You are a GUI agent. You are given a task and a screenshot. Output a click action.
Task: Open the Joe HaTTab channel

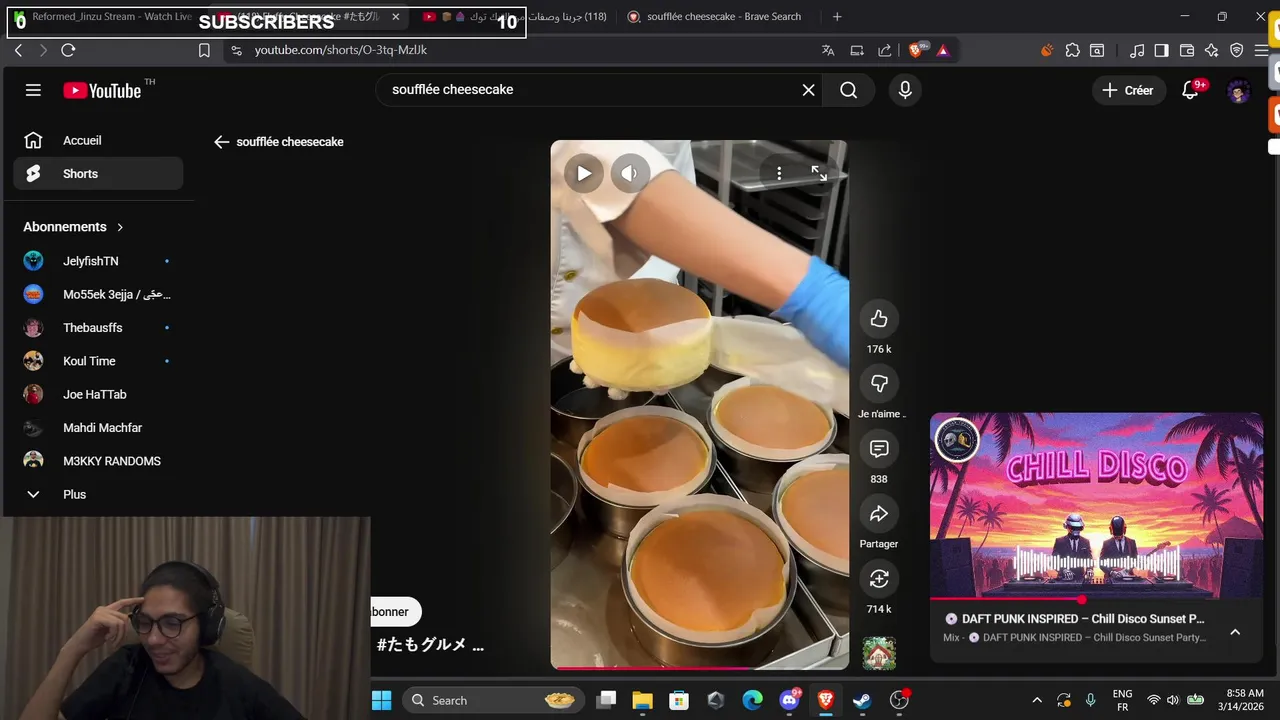point(98,394)
